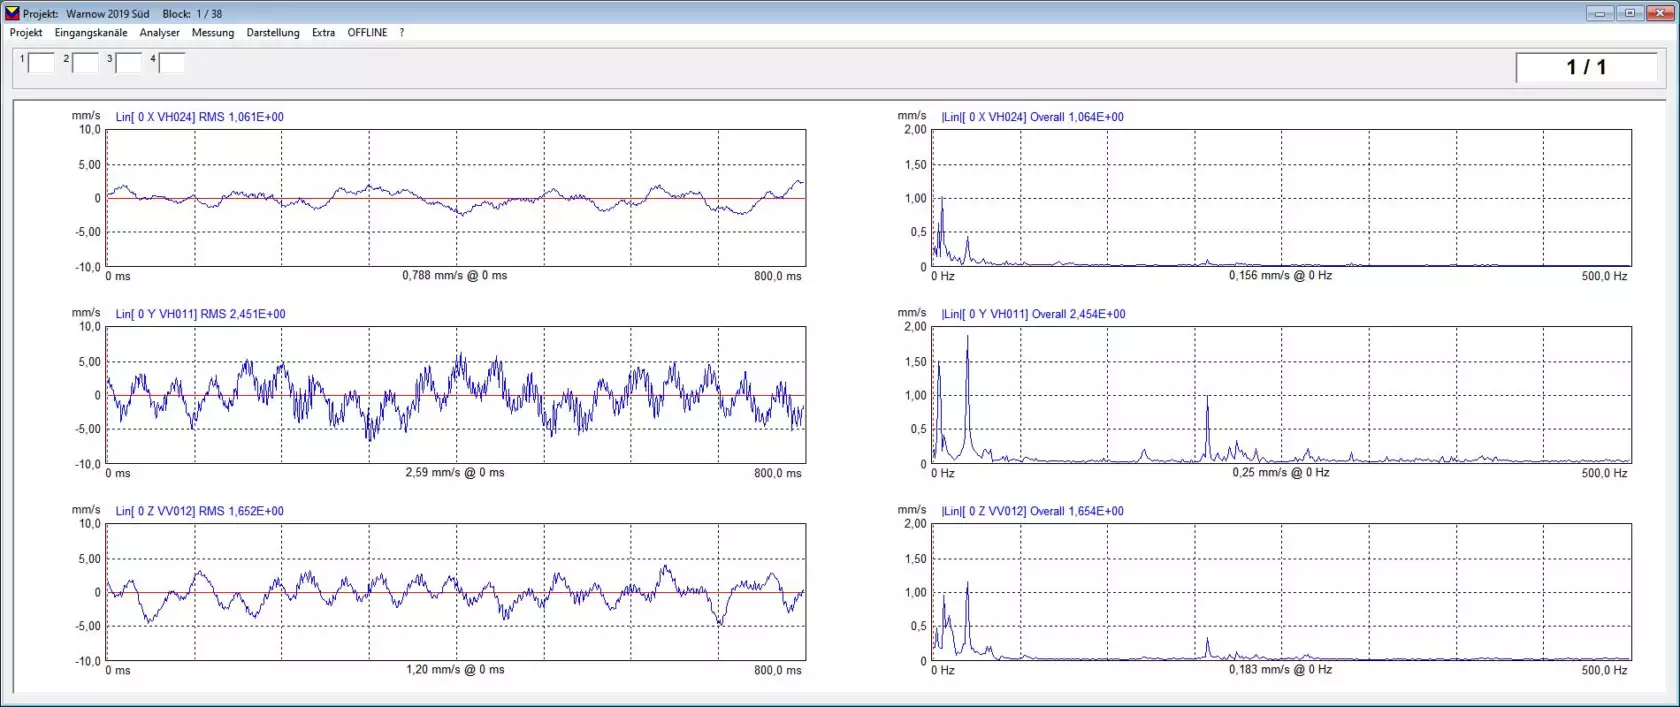Viewport: 1680px width, 707px height.
Task: Click input field number 1
Action: (41, 63)
